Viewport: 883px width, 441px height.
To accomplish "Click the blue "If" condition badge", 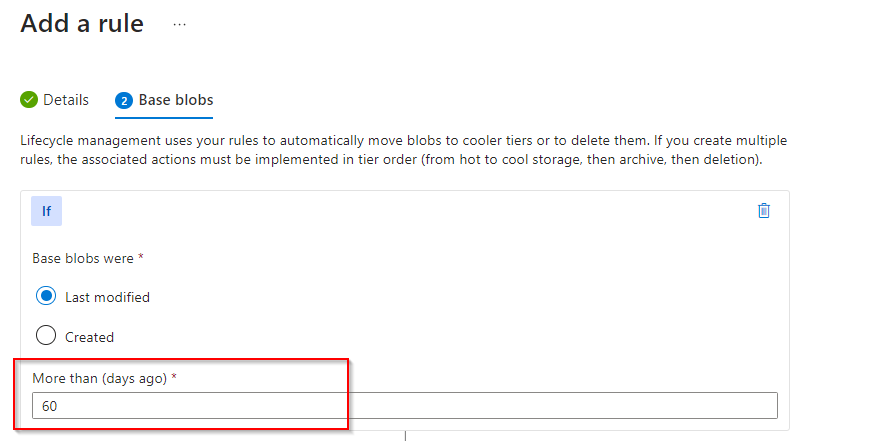I will click(x=47, y=211).
